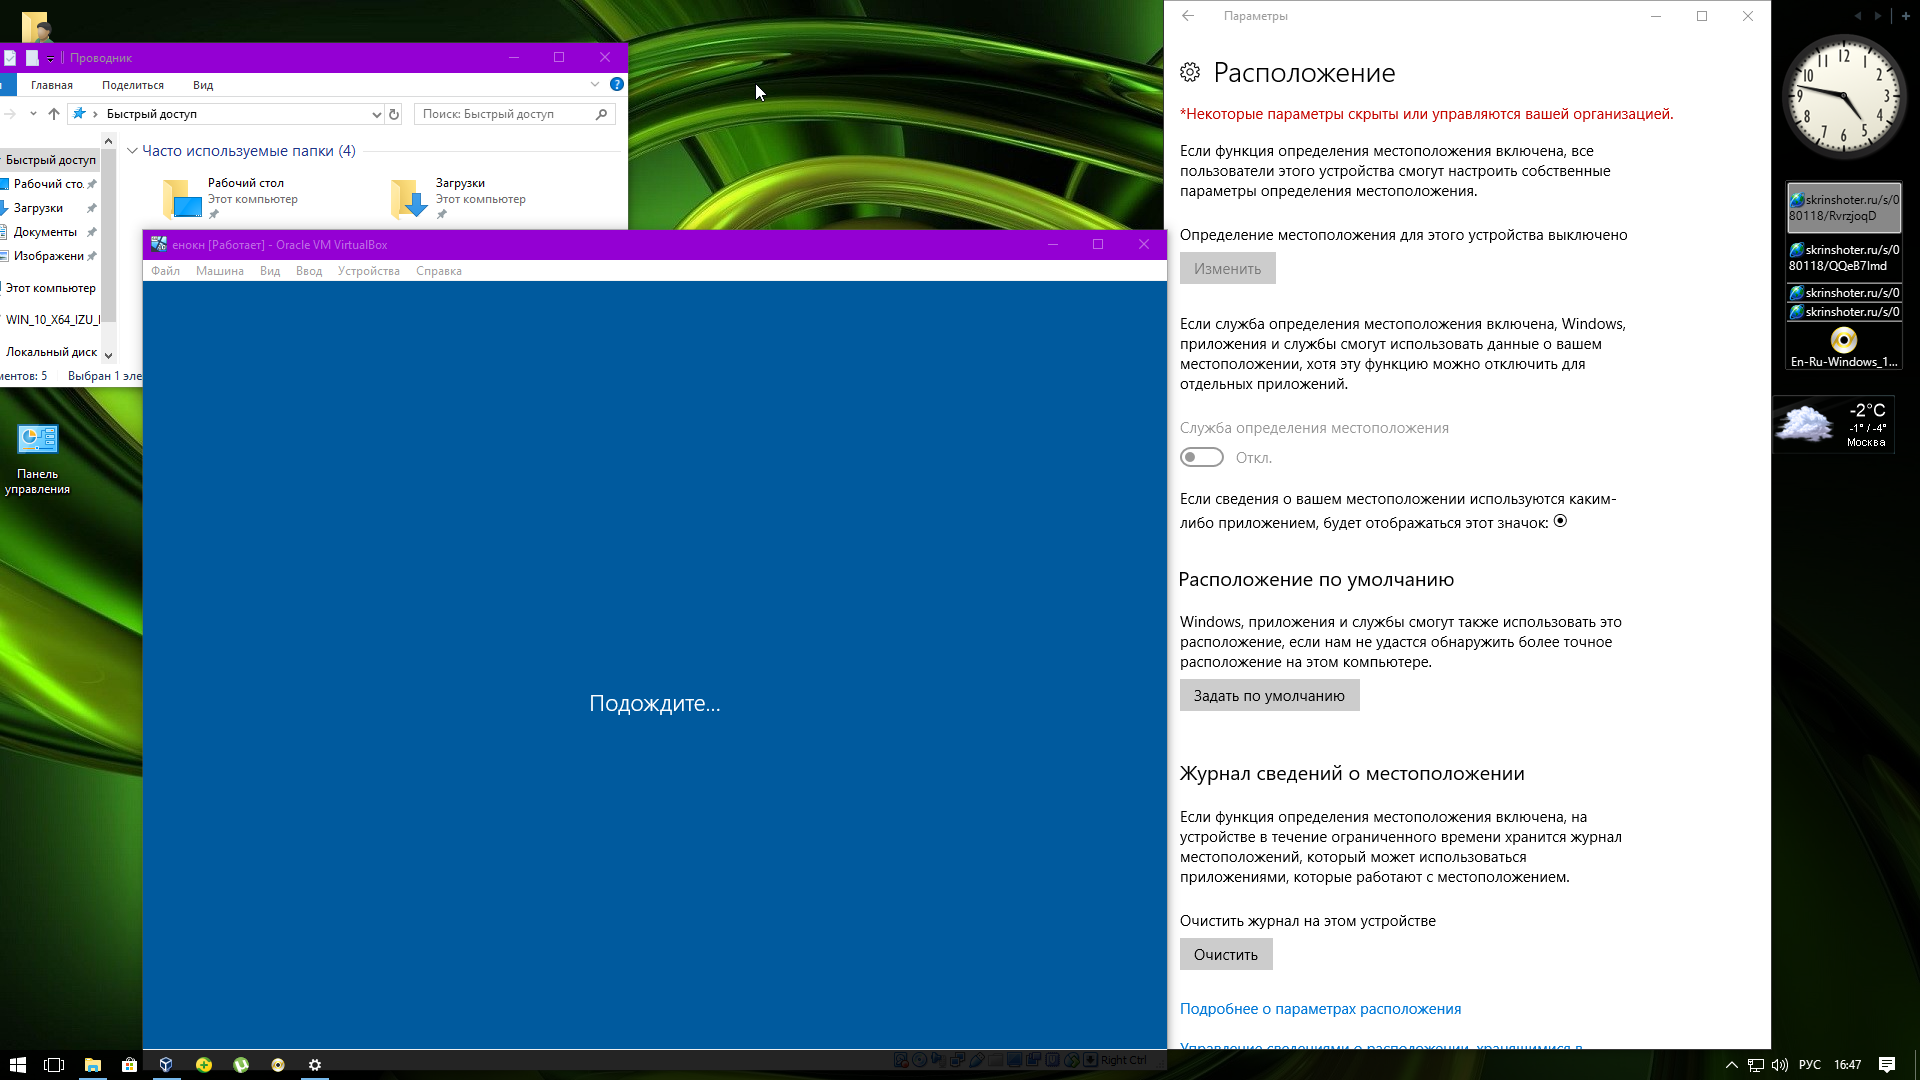The width and height of the screenshot is (1920, 1080).
Task: Open Подробнее о параметрах расположения link
Action: (x=1320, y=1009)
